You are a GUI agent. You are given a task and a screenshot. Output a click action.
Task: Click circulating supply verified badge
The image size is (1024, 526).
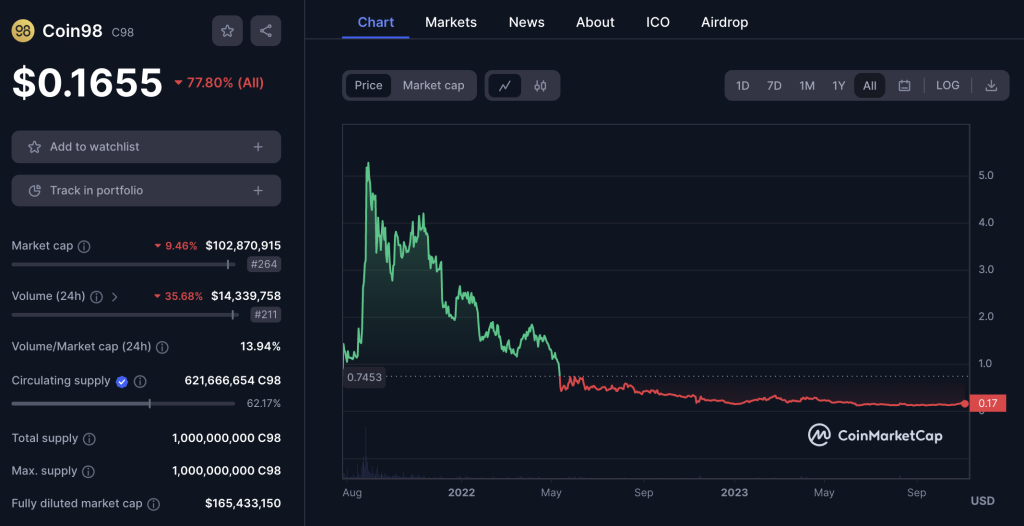(x=121, y=382)
